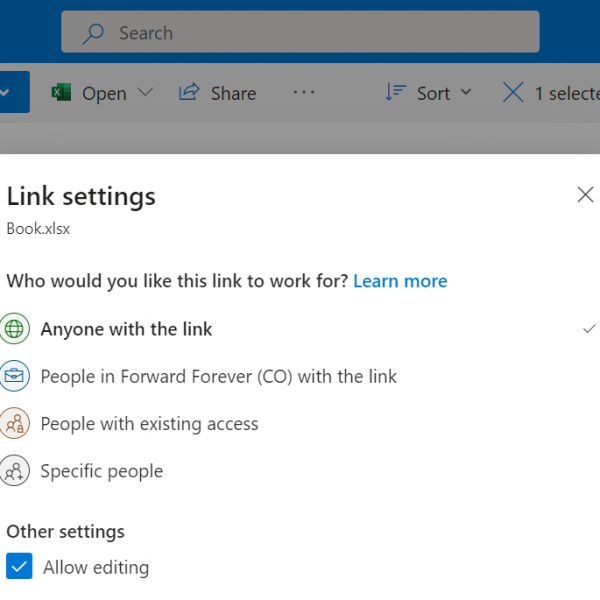
Task: Click the X icon to clear selection
Action: click(512, 92)
